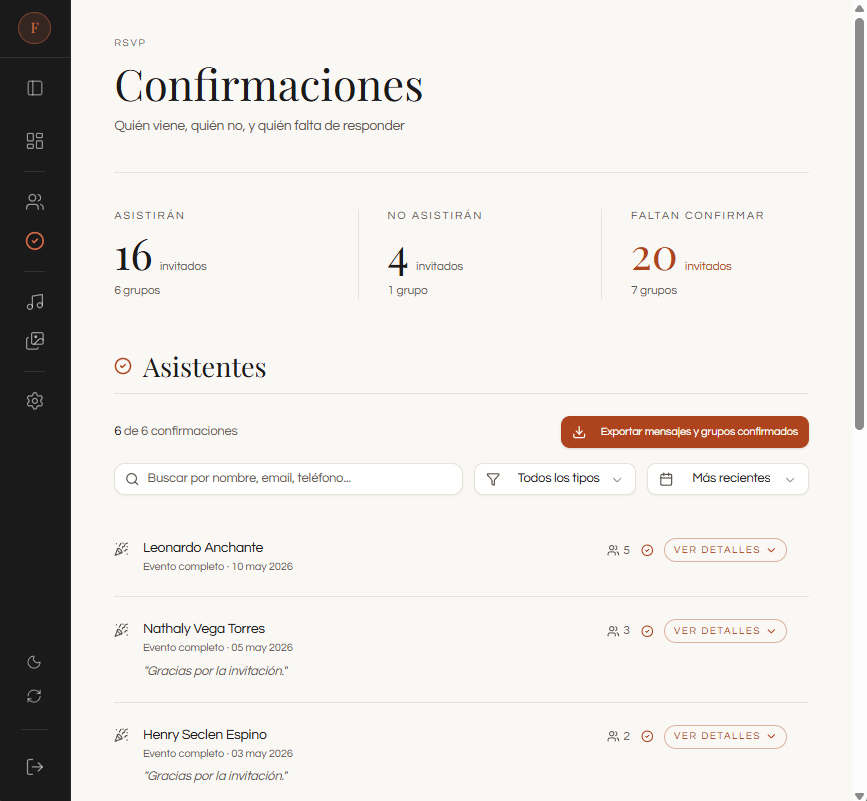This screenshot has width=867, height=801.
Task: Open the guests people icon in sidebar
Action: pos(35,202)
